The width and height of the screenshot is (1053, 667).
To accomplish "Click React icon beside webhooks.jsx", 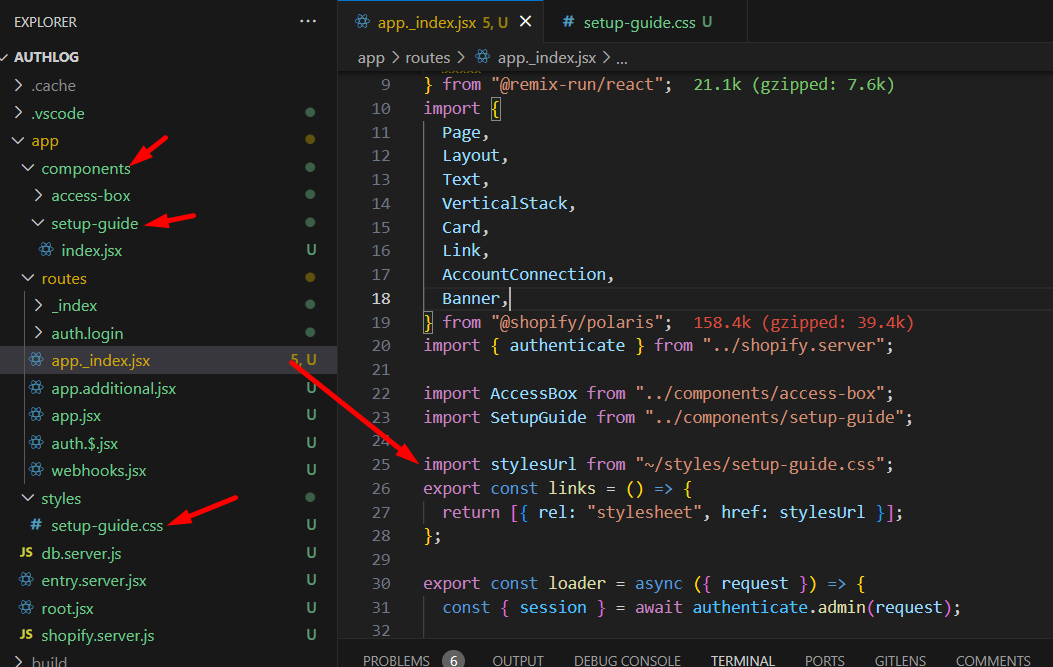I will point(36,470).
